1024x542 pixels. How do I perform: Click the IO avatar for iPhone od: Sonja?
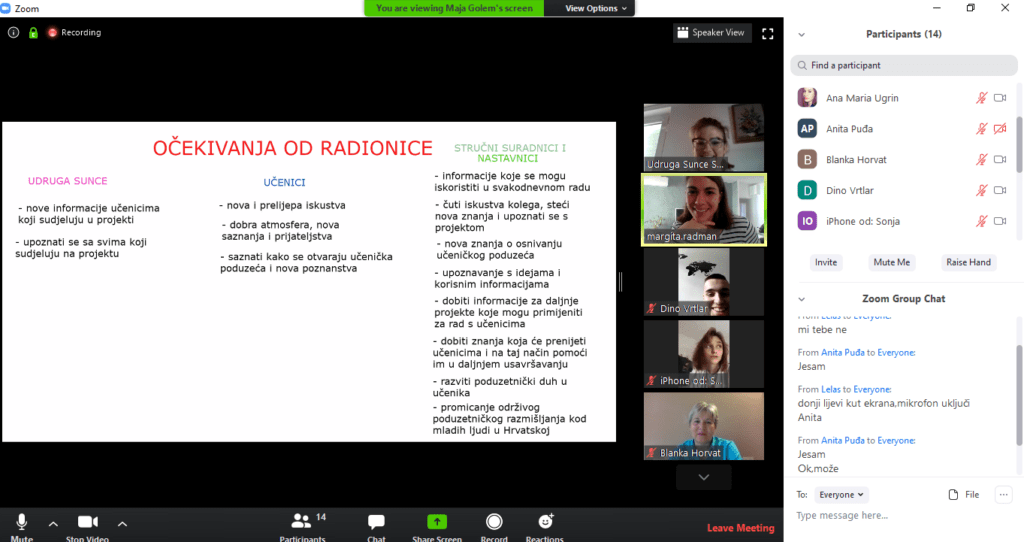(x=807, y=221)
